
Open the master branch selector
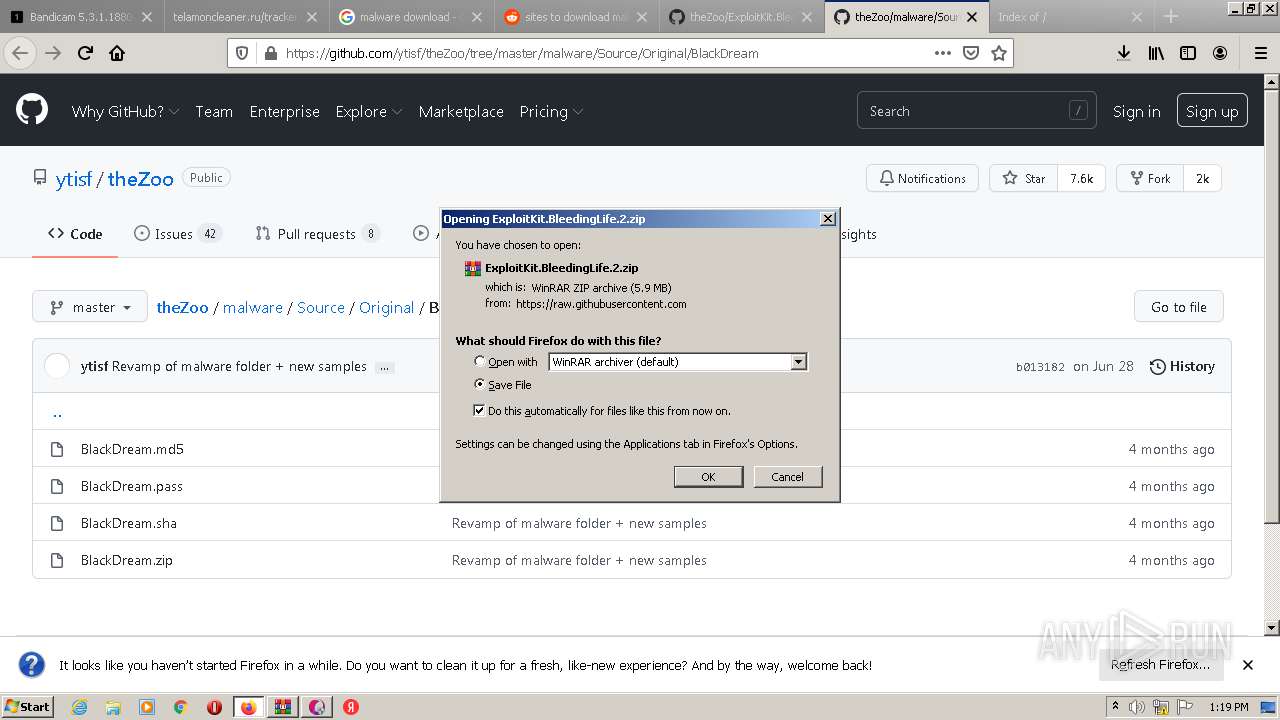coord(90,307)
